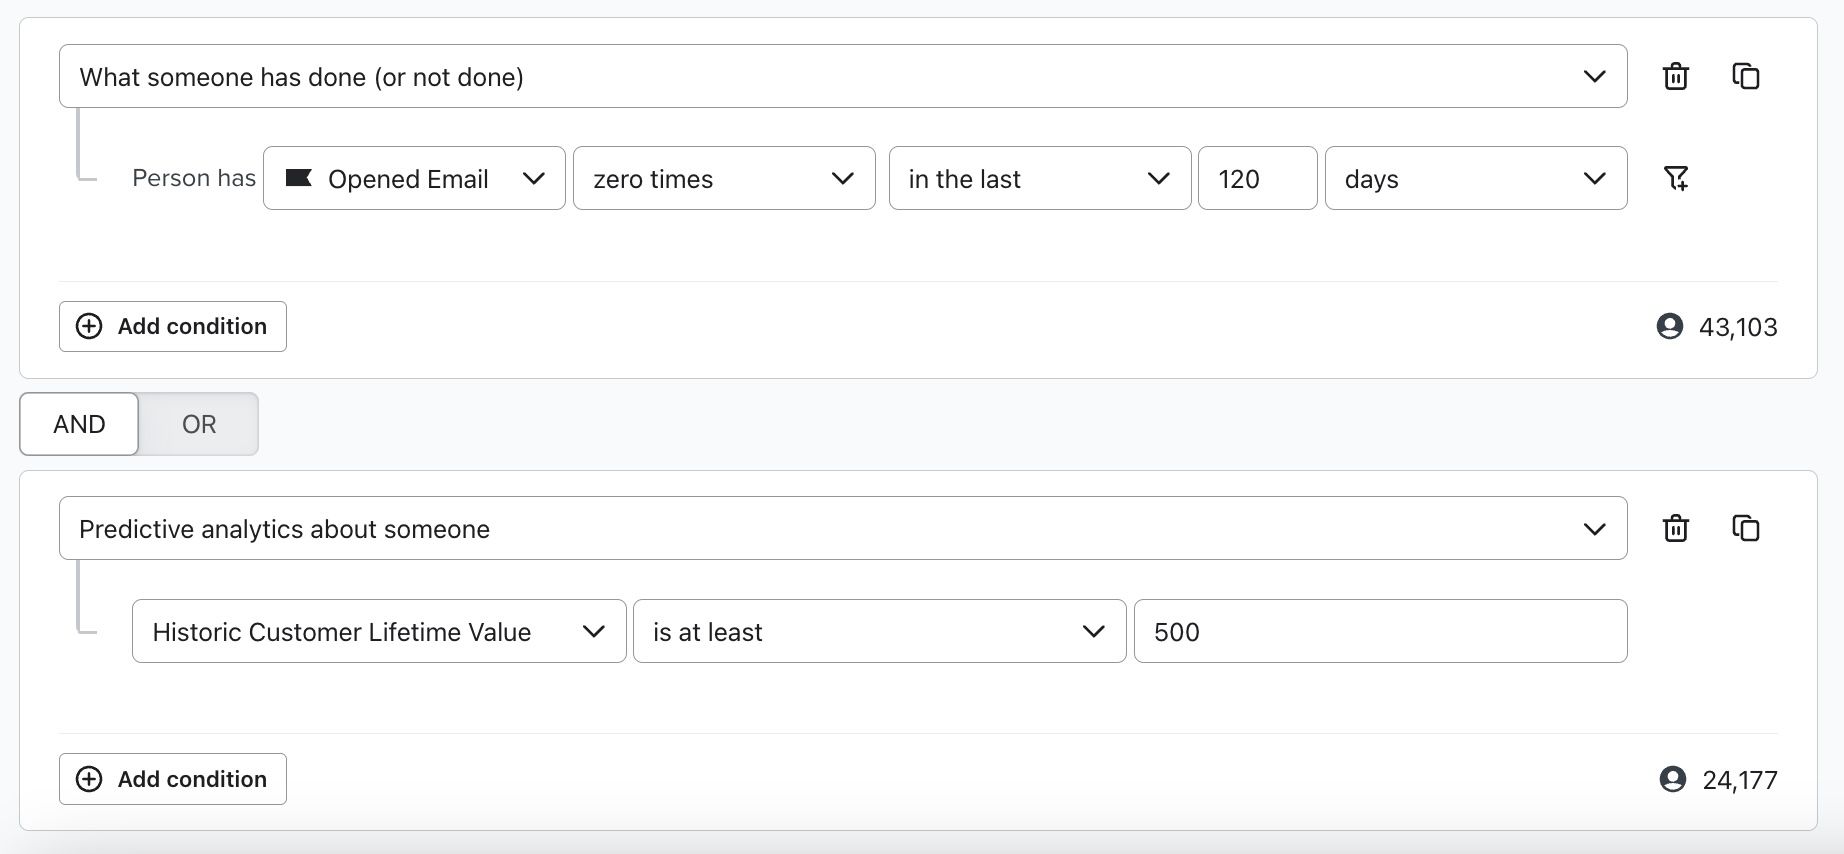This screenshot has height=854, width=1844.
Task: Delete the 'What someone has done' condition group
Action: click(1675, 77)
